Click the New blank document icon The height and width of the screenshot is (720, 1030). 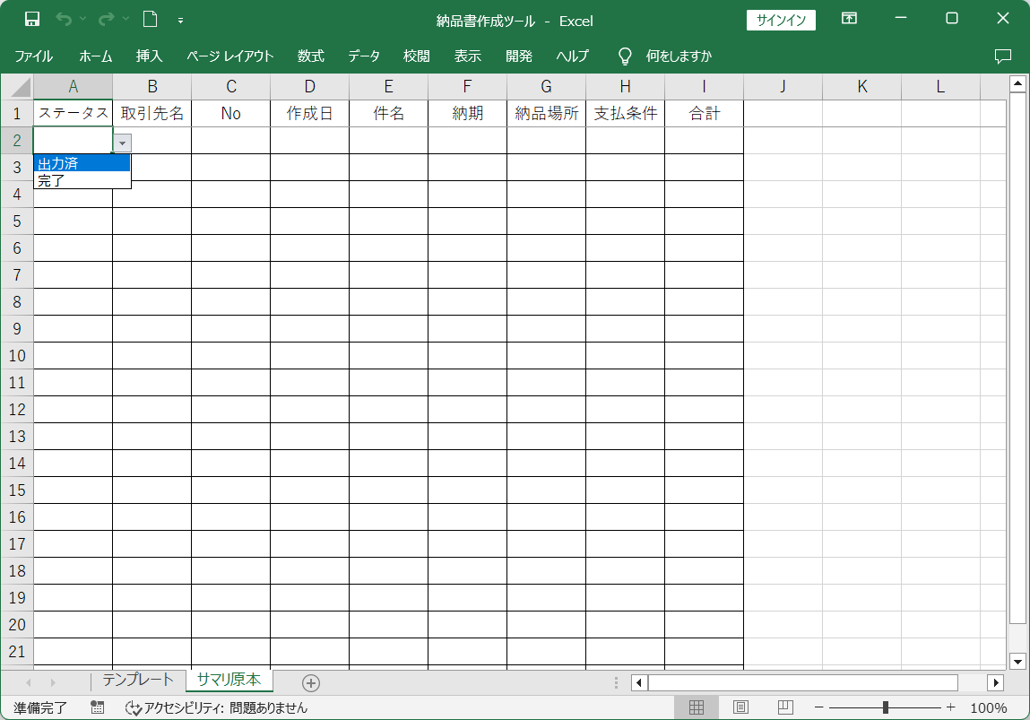(x=150, y=19)
